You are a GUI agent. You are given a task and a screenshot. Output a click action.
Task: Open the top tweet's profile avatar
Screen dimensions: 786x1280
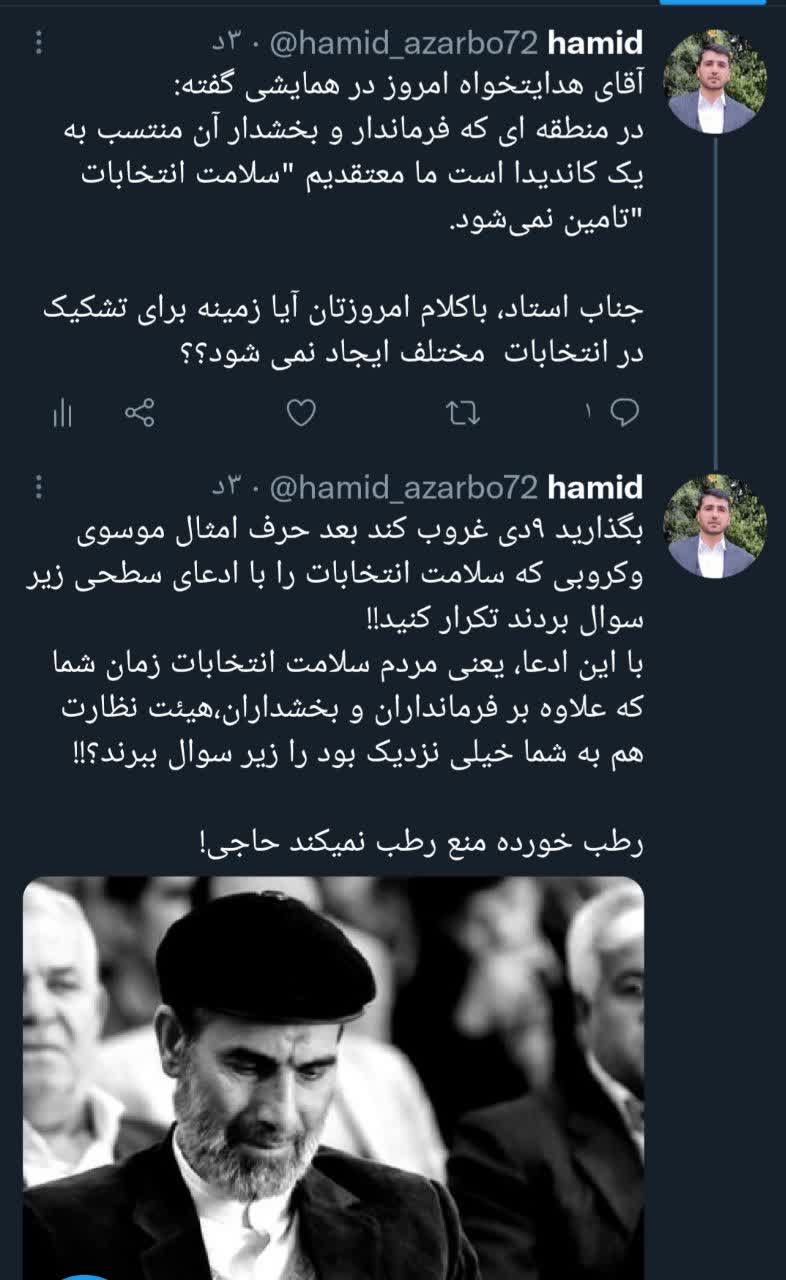pos(716,82)
